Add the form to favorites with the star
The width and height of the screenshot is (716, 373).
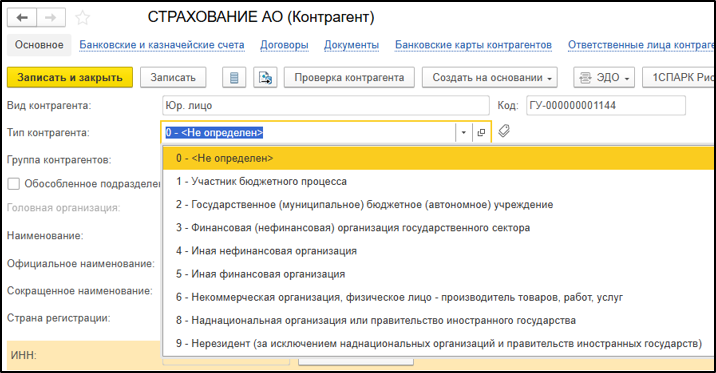point(82,18)
